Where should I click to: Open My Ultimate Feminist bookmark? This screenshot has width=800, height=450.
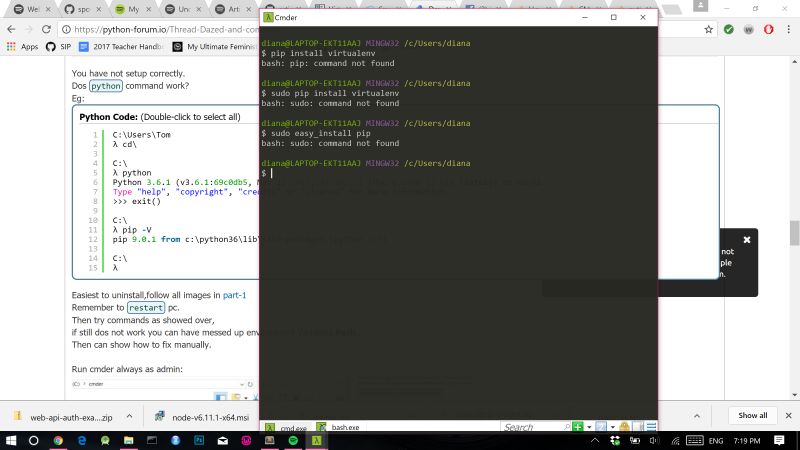tap(214, 46)
